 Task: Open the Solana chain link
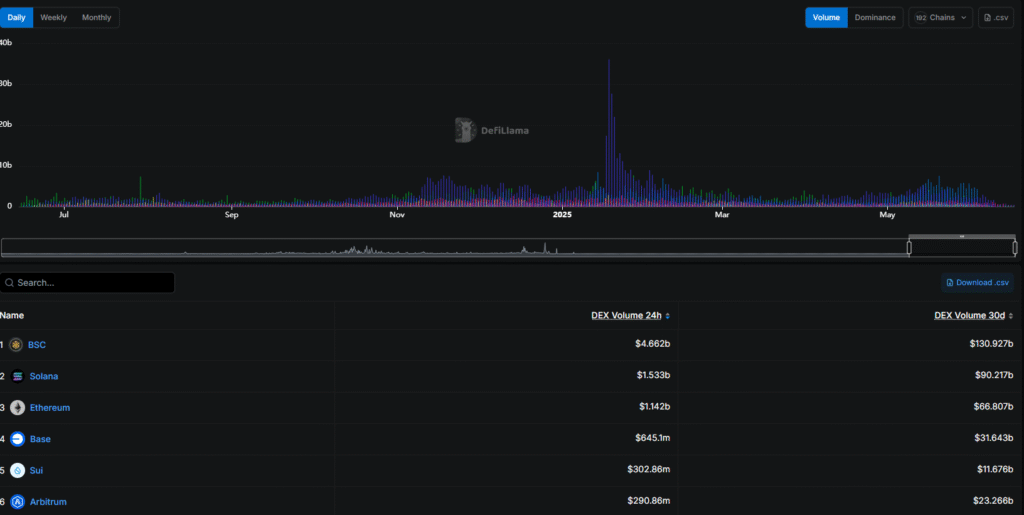(44, 376)
